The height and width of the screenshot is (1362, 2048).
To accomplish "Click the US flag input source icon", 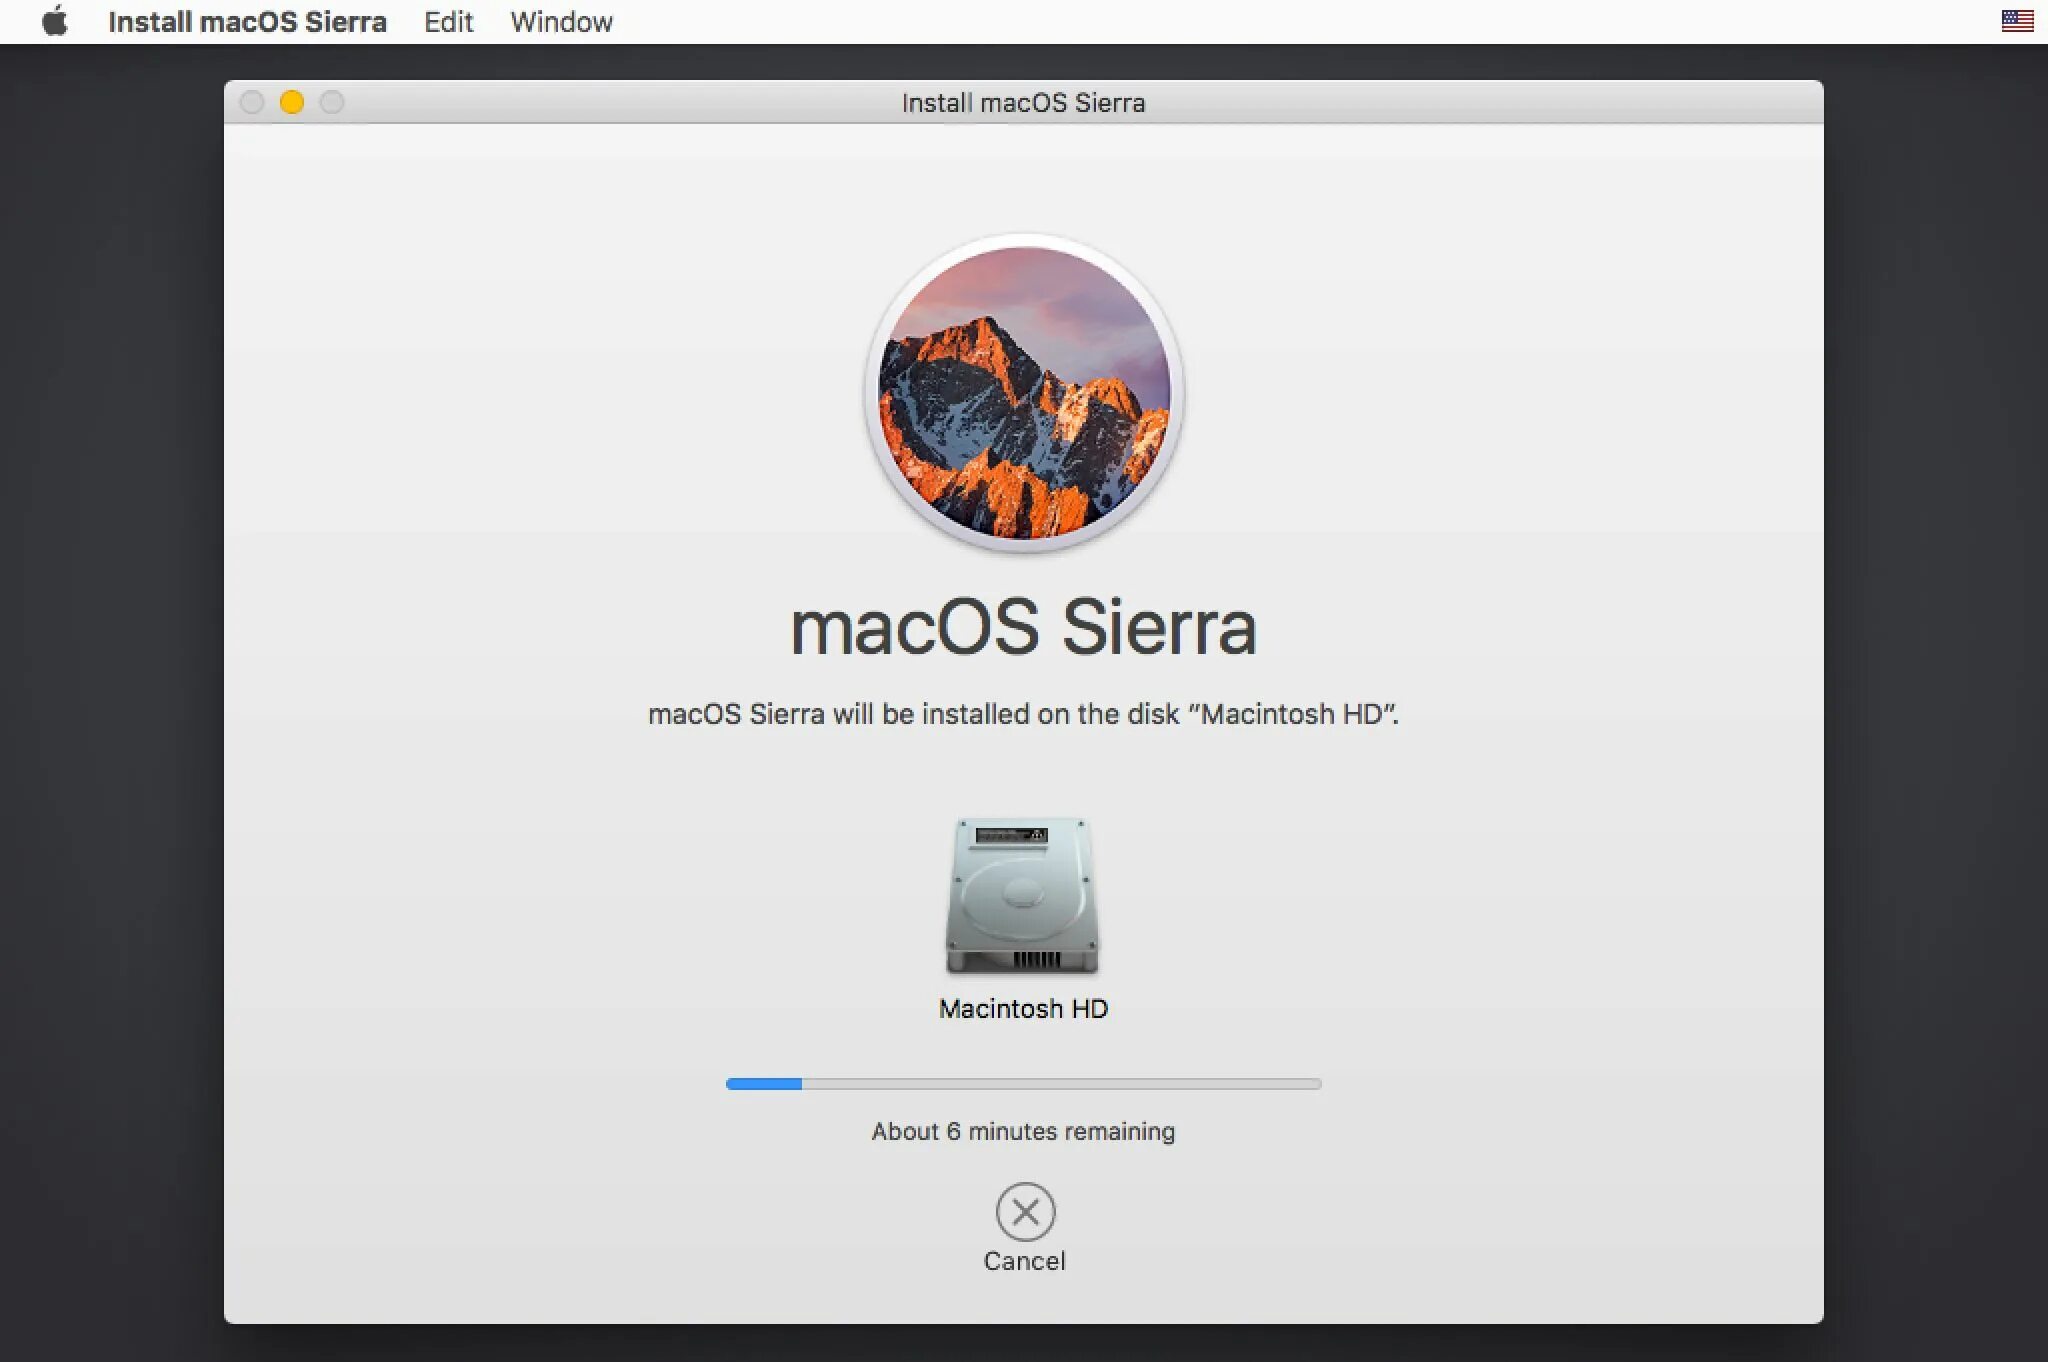I will click(x=2017, y=21).
